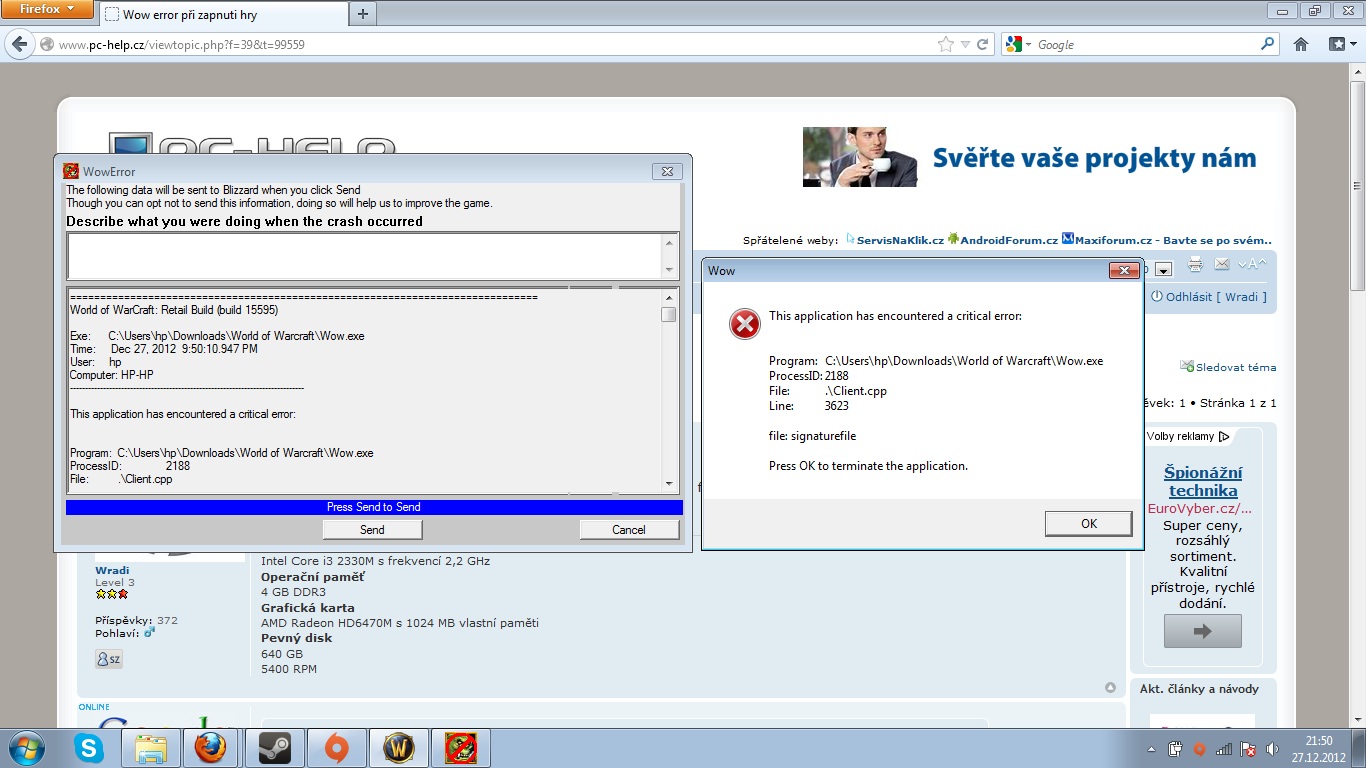Bookmark the page with the star icon
The height and width of the screenshot is (768, 1366).
[946, 44]
